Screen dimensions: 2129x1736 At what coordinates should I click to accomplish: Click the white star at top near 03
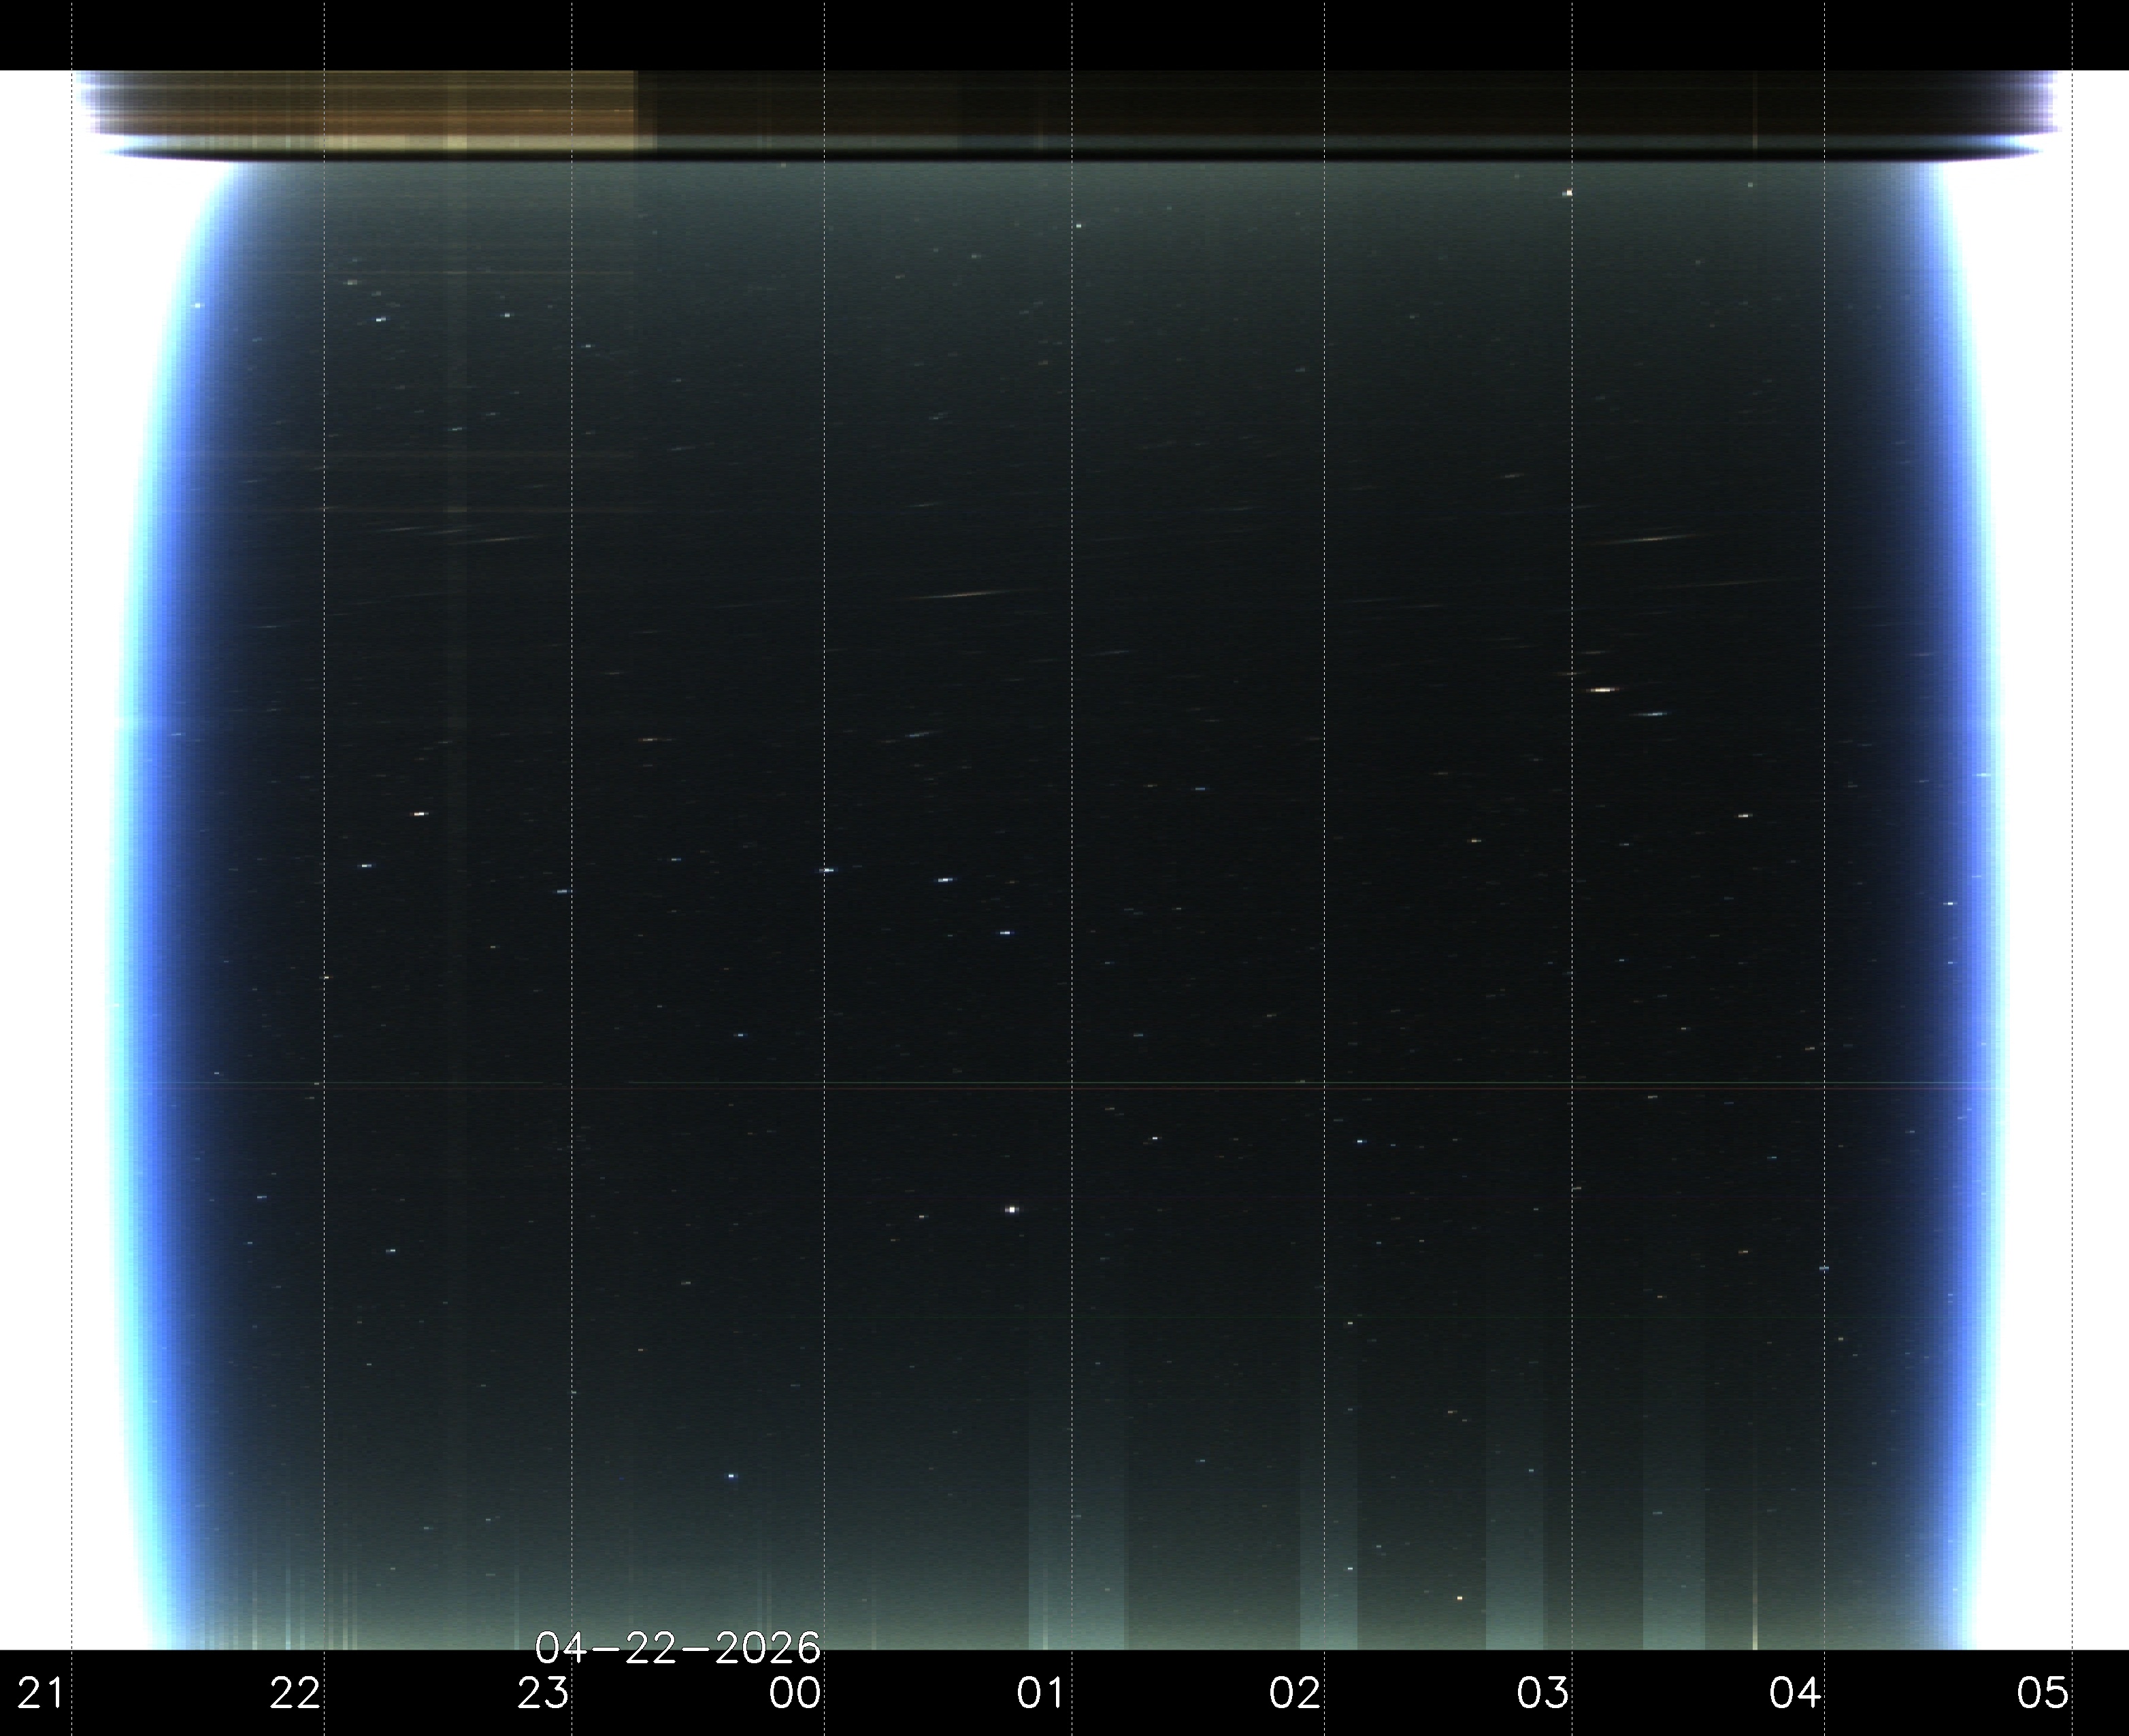click(1568, 192)
